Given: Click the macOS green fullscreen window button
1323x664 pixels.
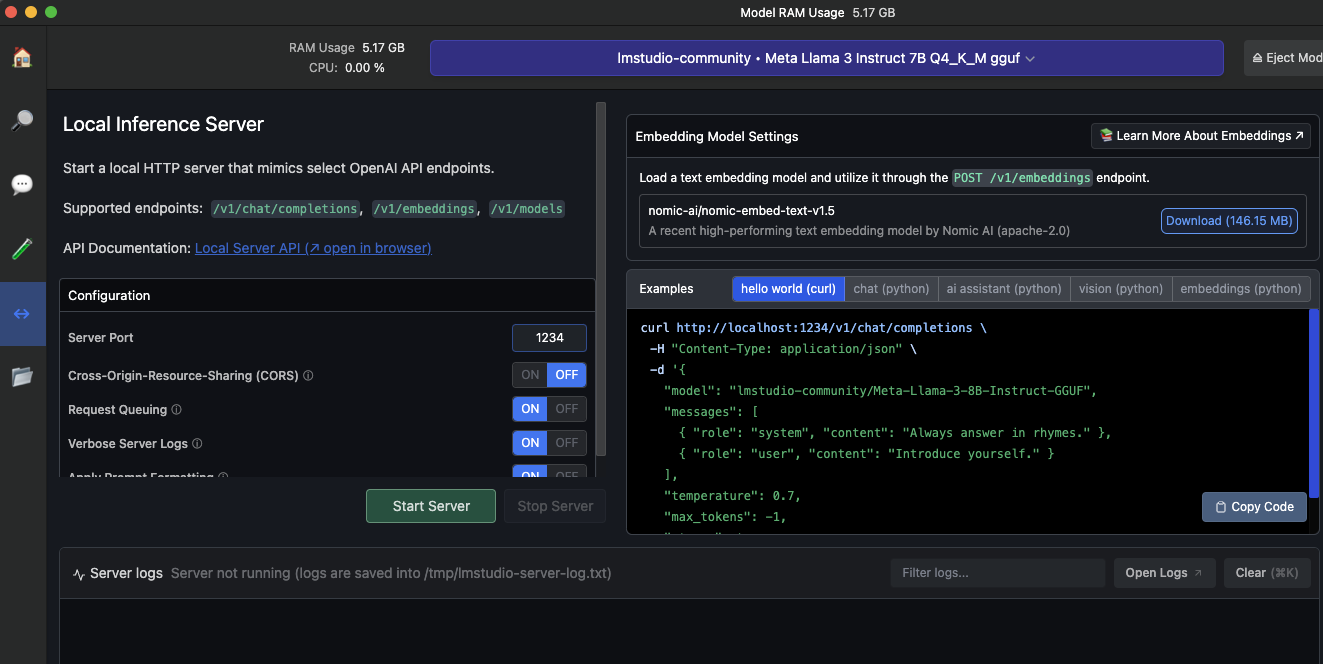Looking at the screenshot, I should click(51, 12).
